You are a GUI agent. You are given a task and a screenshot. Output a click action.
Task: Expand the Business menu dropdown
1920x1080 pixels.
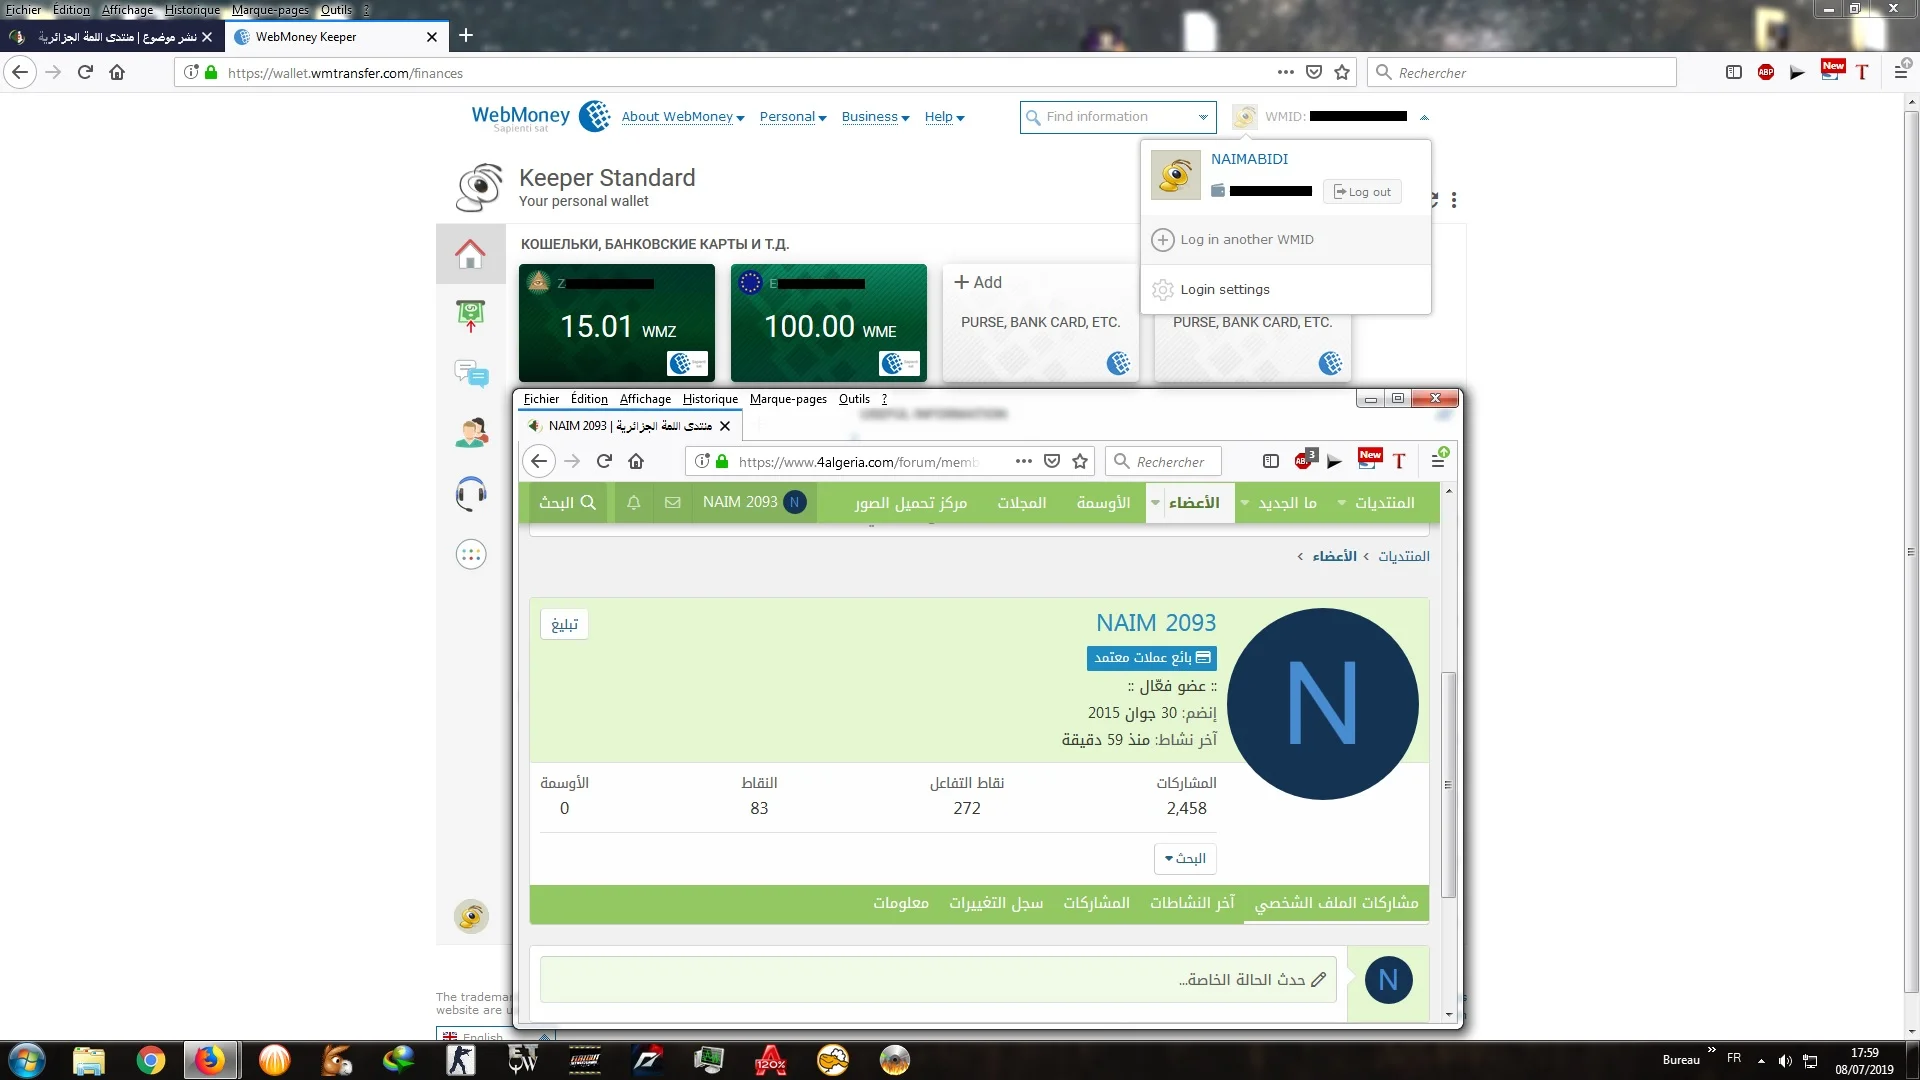(875, 117)
